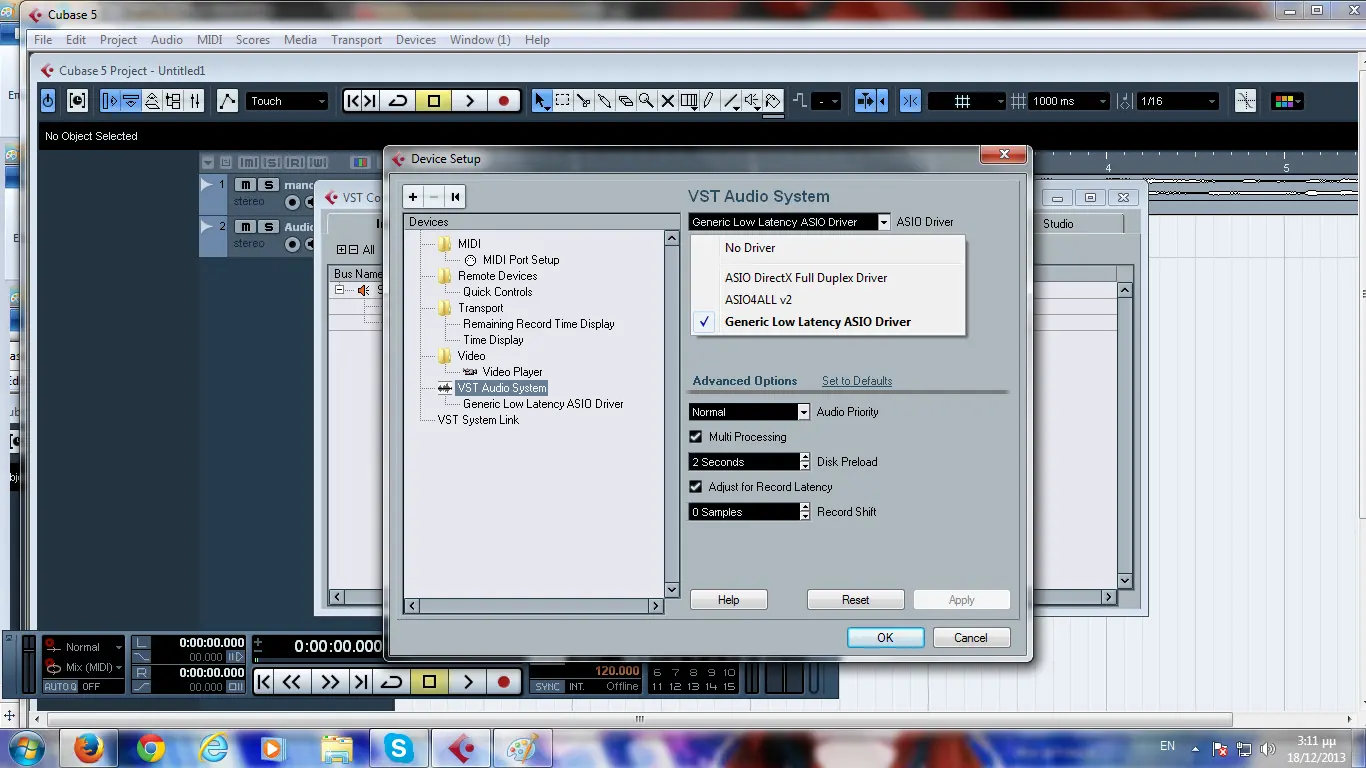
Task: Click the reset-to-first icon in Device Setup
Action: (x=456, y=197)
